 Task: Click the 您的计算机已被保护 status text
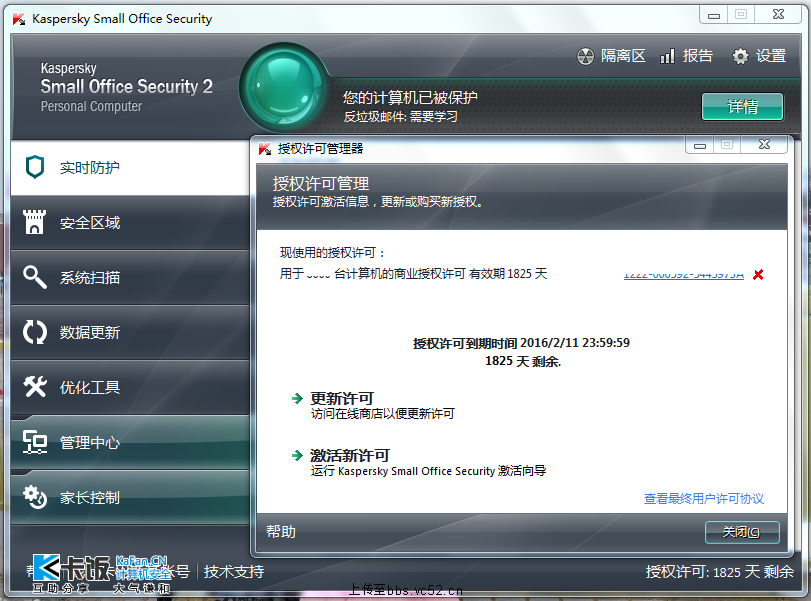[x=410, y=97]
